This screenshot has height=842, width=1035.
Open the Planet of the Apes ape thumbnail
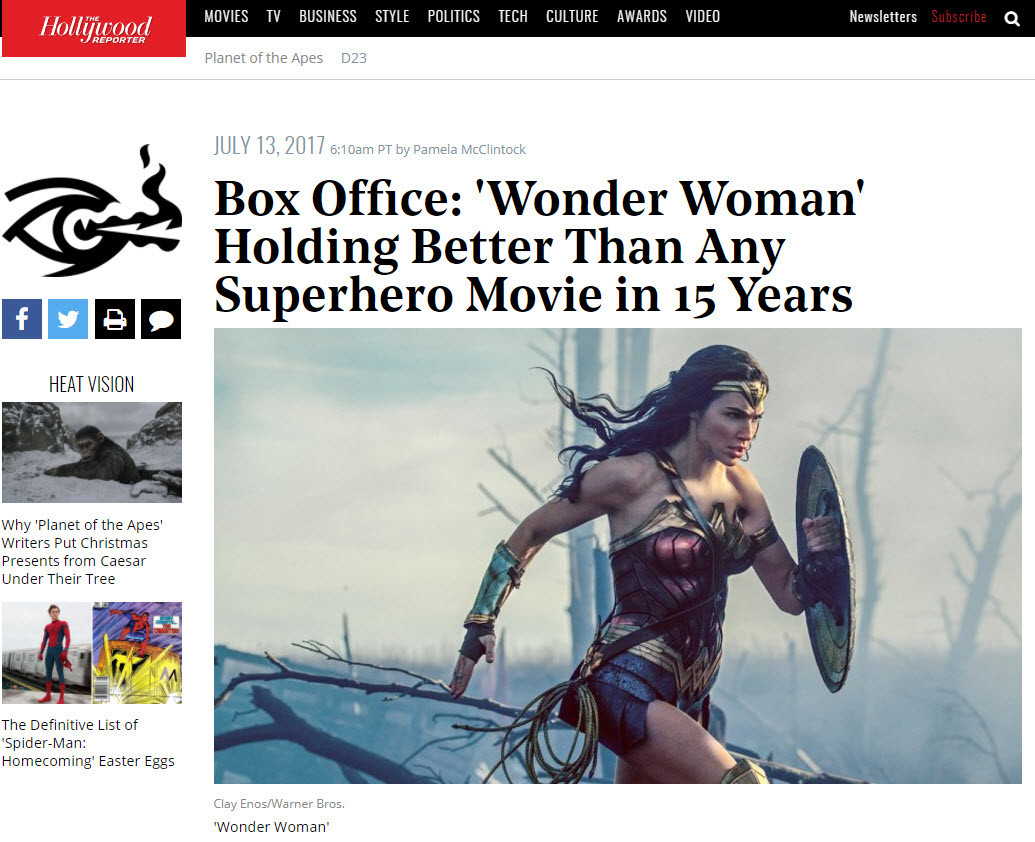point(92,453)
